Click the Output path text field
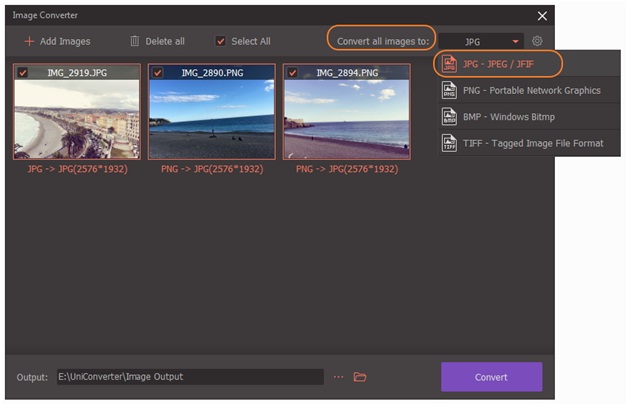This screenshot has width=628, height=406. click(188, 377)
